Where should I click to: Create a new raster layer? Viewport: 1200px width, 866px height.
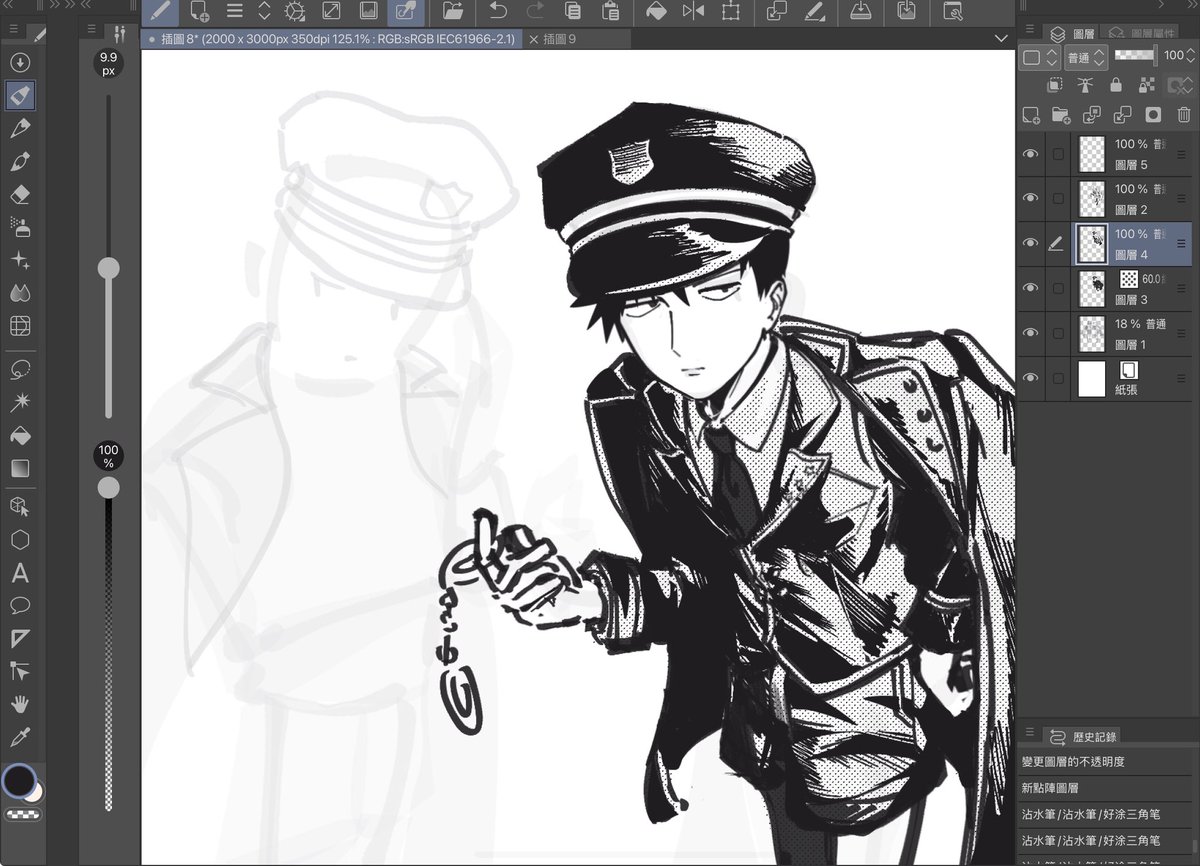coord(1031,115)
